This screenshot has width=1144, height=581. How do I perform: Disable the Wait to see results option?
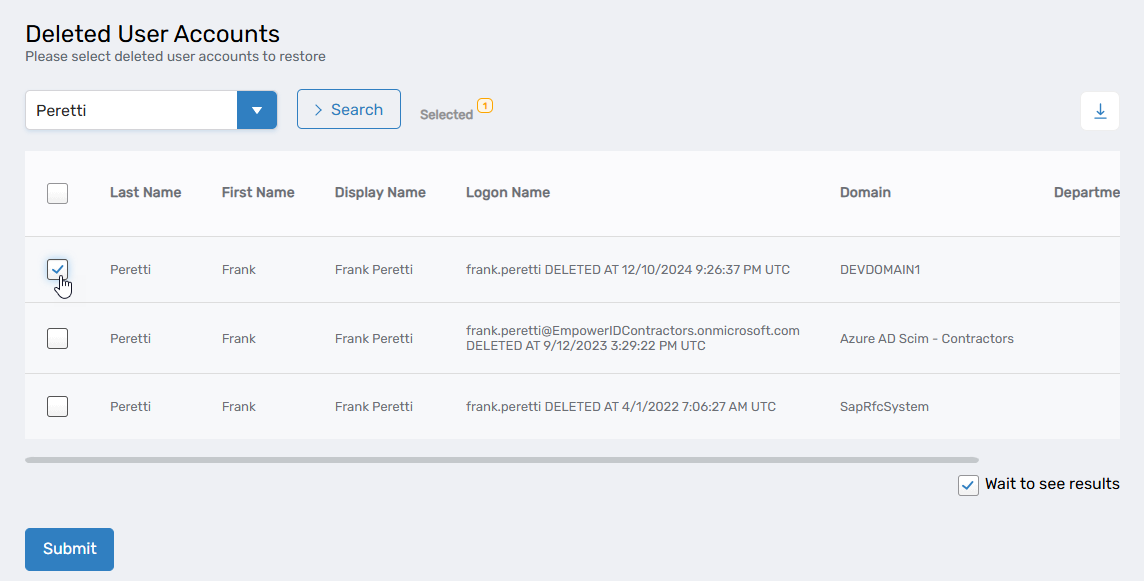tap(967, 485)
